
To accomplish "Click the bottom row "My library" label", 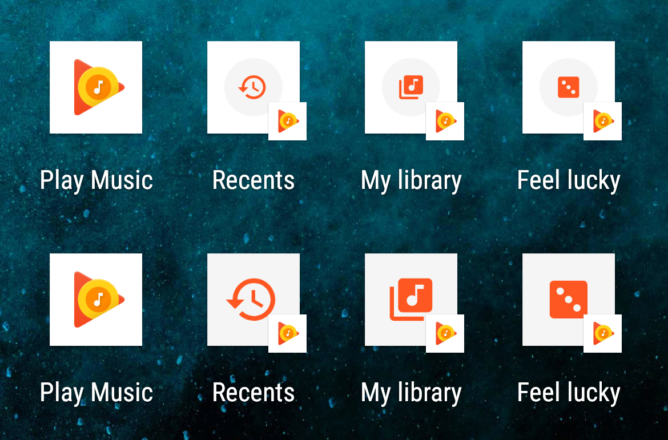I will [x=411, y=393].
